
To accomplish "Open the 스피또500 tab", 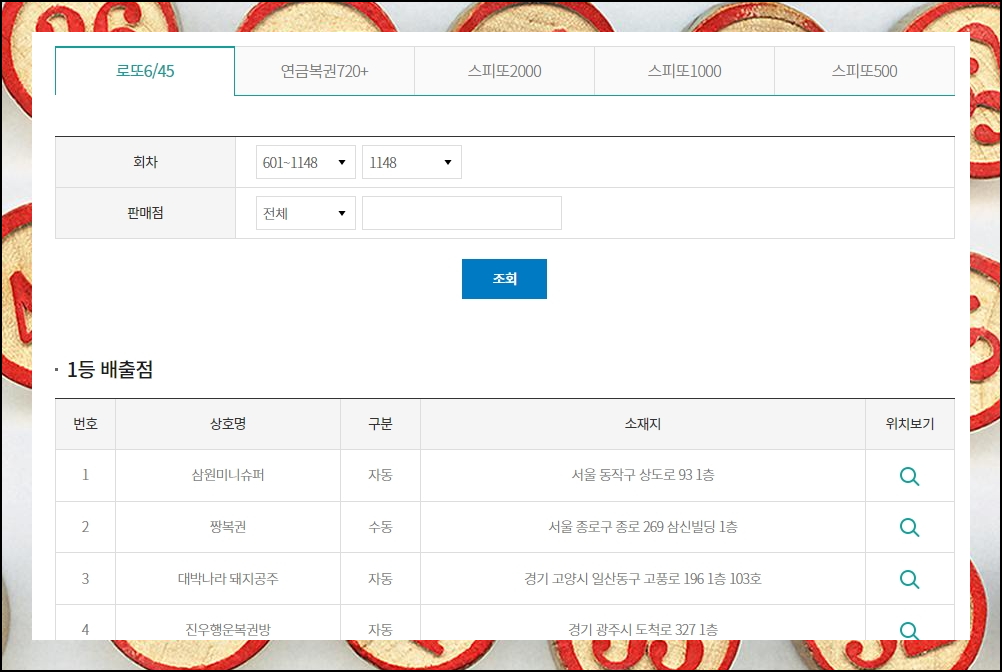I will (x=865, y=71).
